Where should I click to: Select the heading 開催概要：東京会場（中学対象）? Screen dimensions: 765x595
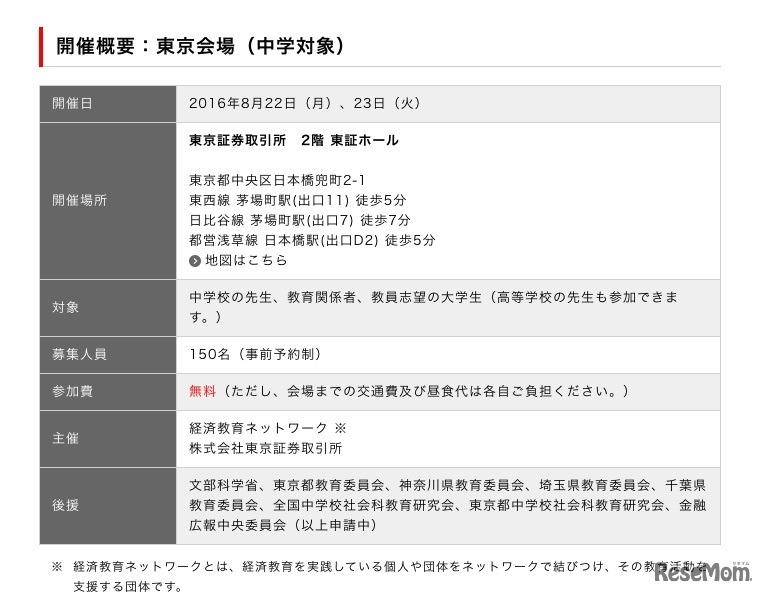(x=201, y=46)
